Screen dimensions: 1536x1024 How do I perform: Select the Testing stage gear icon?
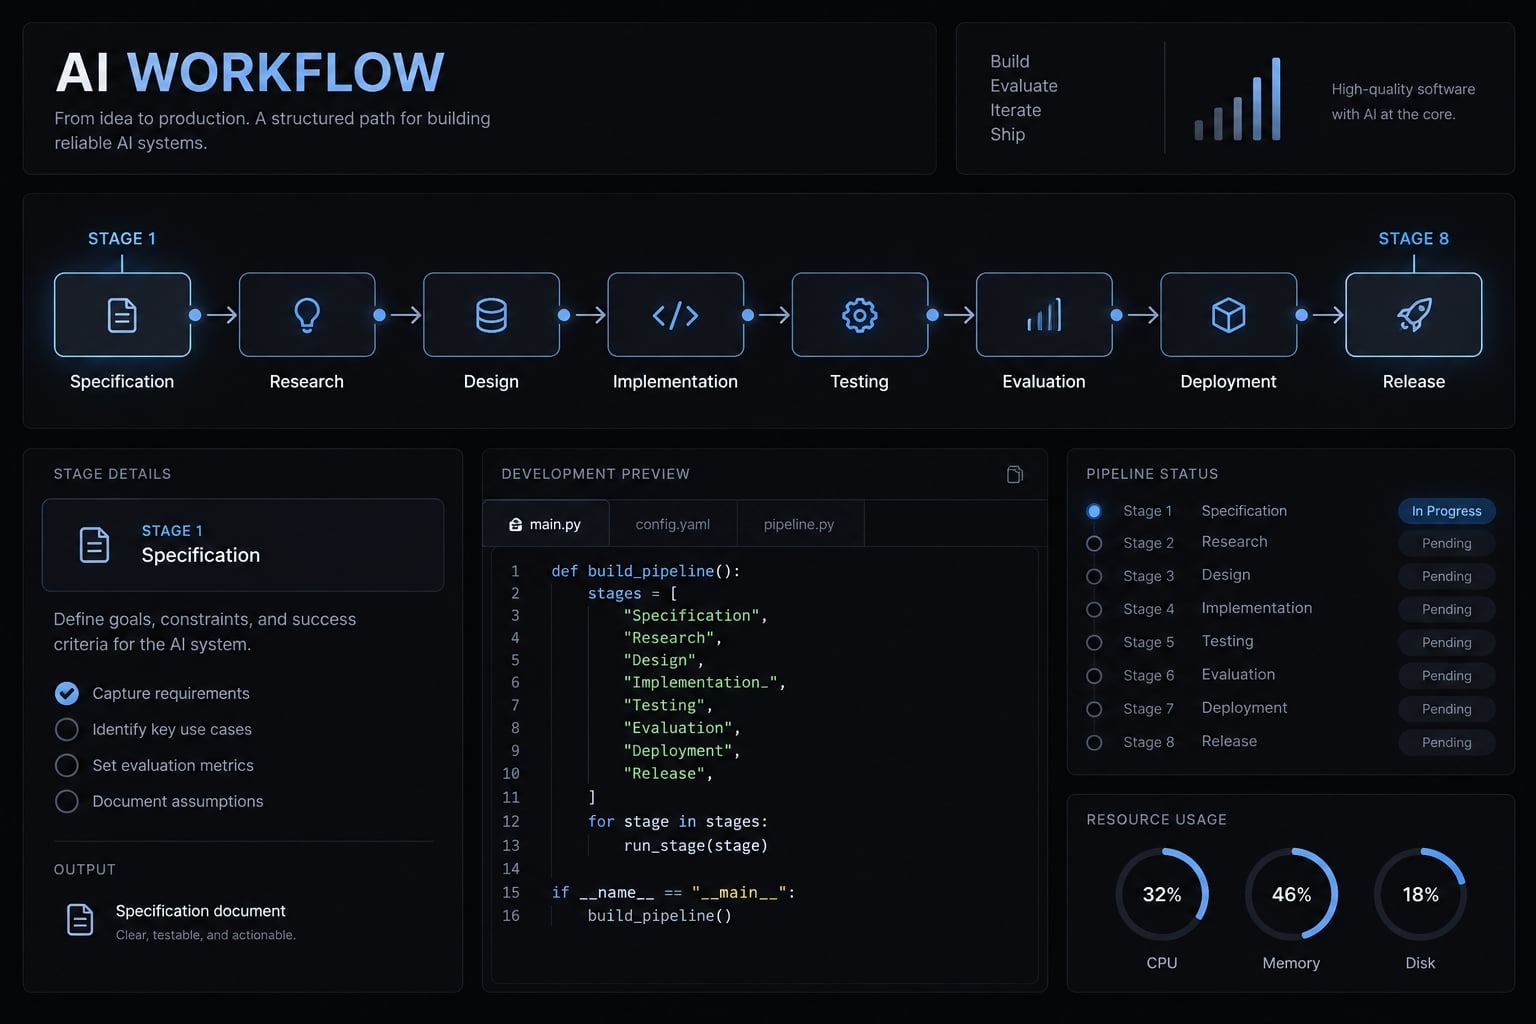[860, 315]
